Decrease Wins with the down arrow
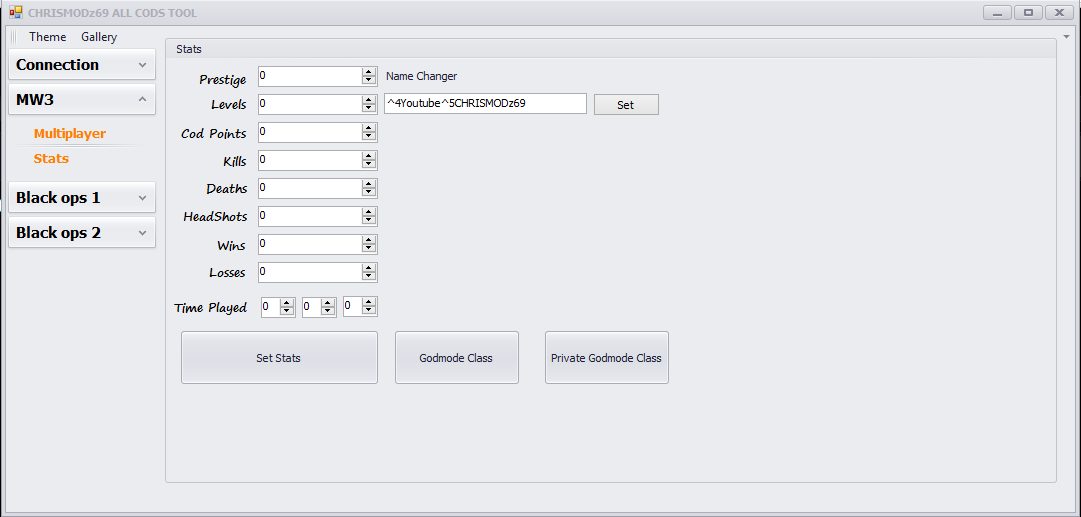The image size is (1081, 517). tap(369, 249)
